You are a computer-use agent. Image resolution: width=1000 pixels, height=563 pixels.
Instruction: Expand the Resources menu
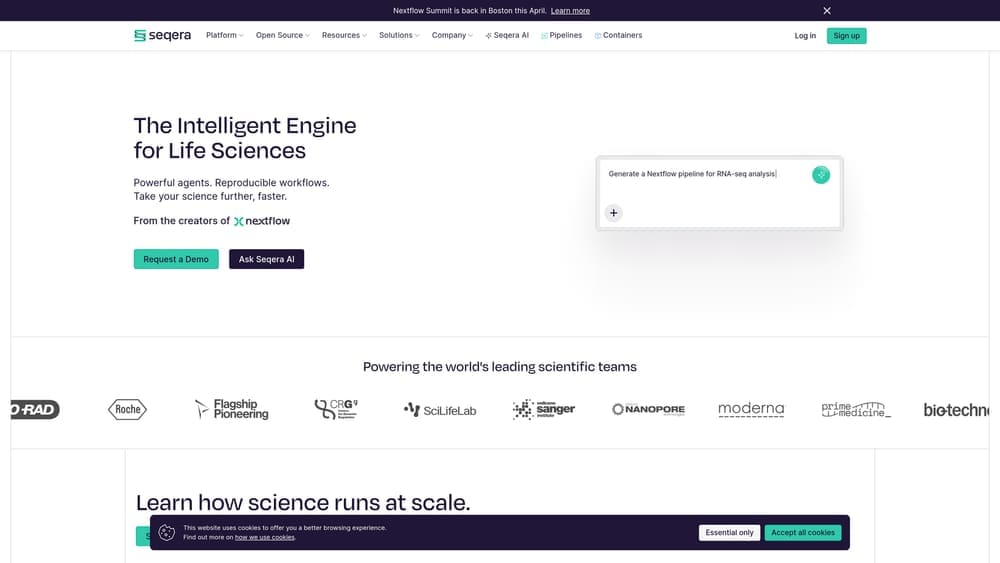point(344,36)
